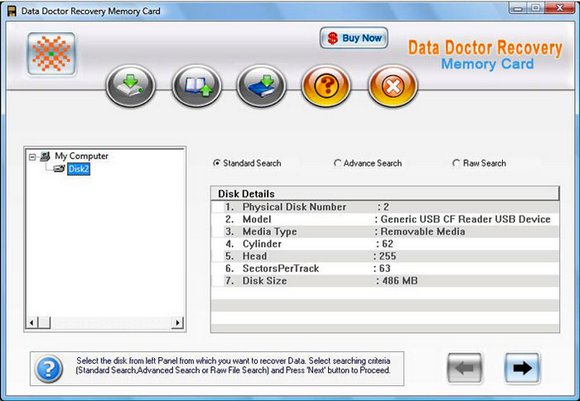The height and width of the screenshot is (401, 580).
Task: Click the Buy Now button
Action: coord(354,38)
